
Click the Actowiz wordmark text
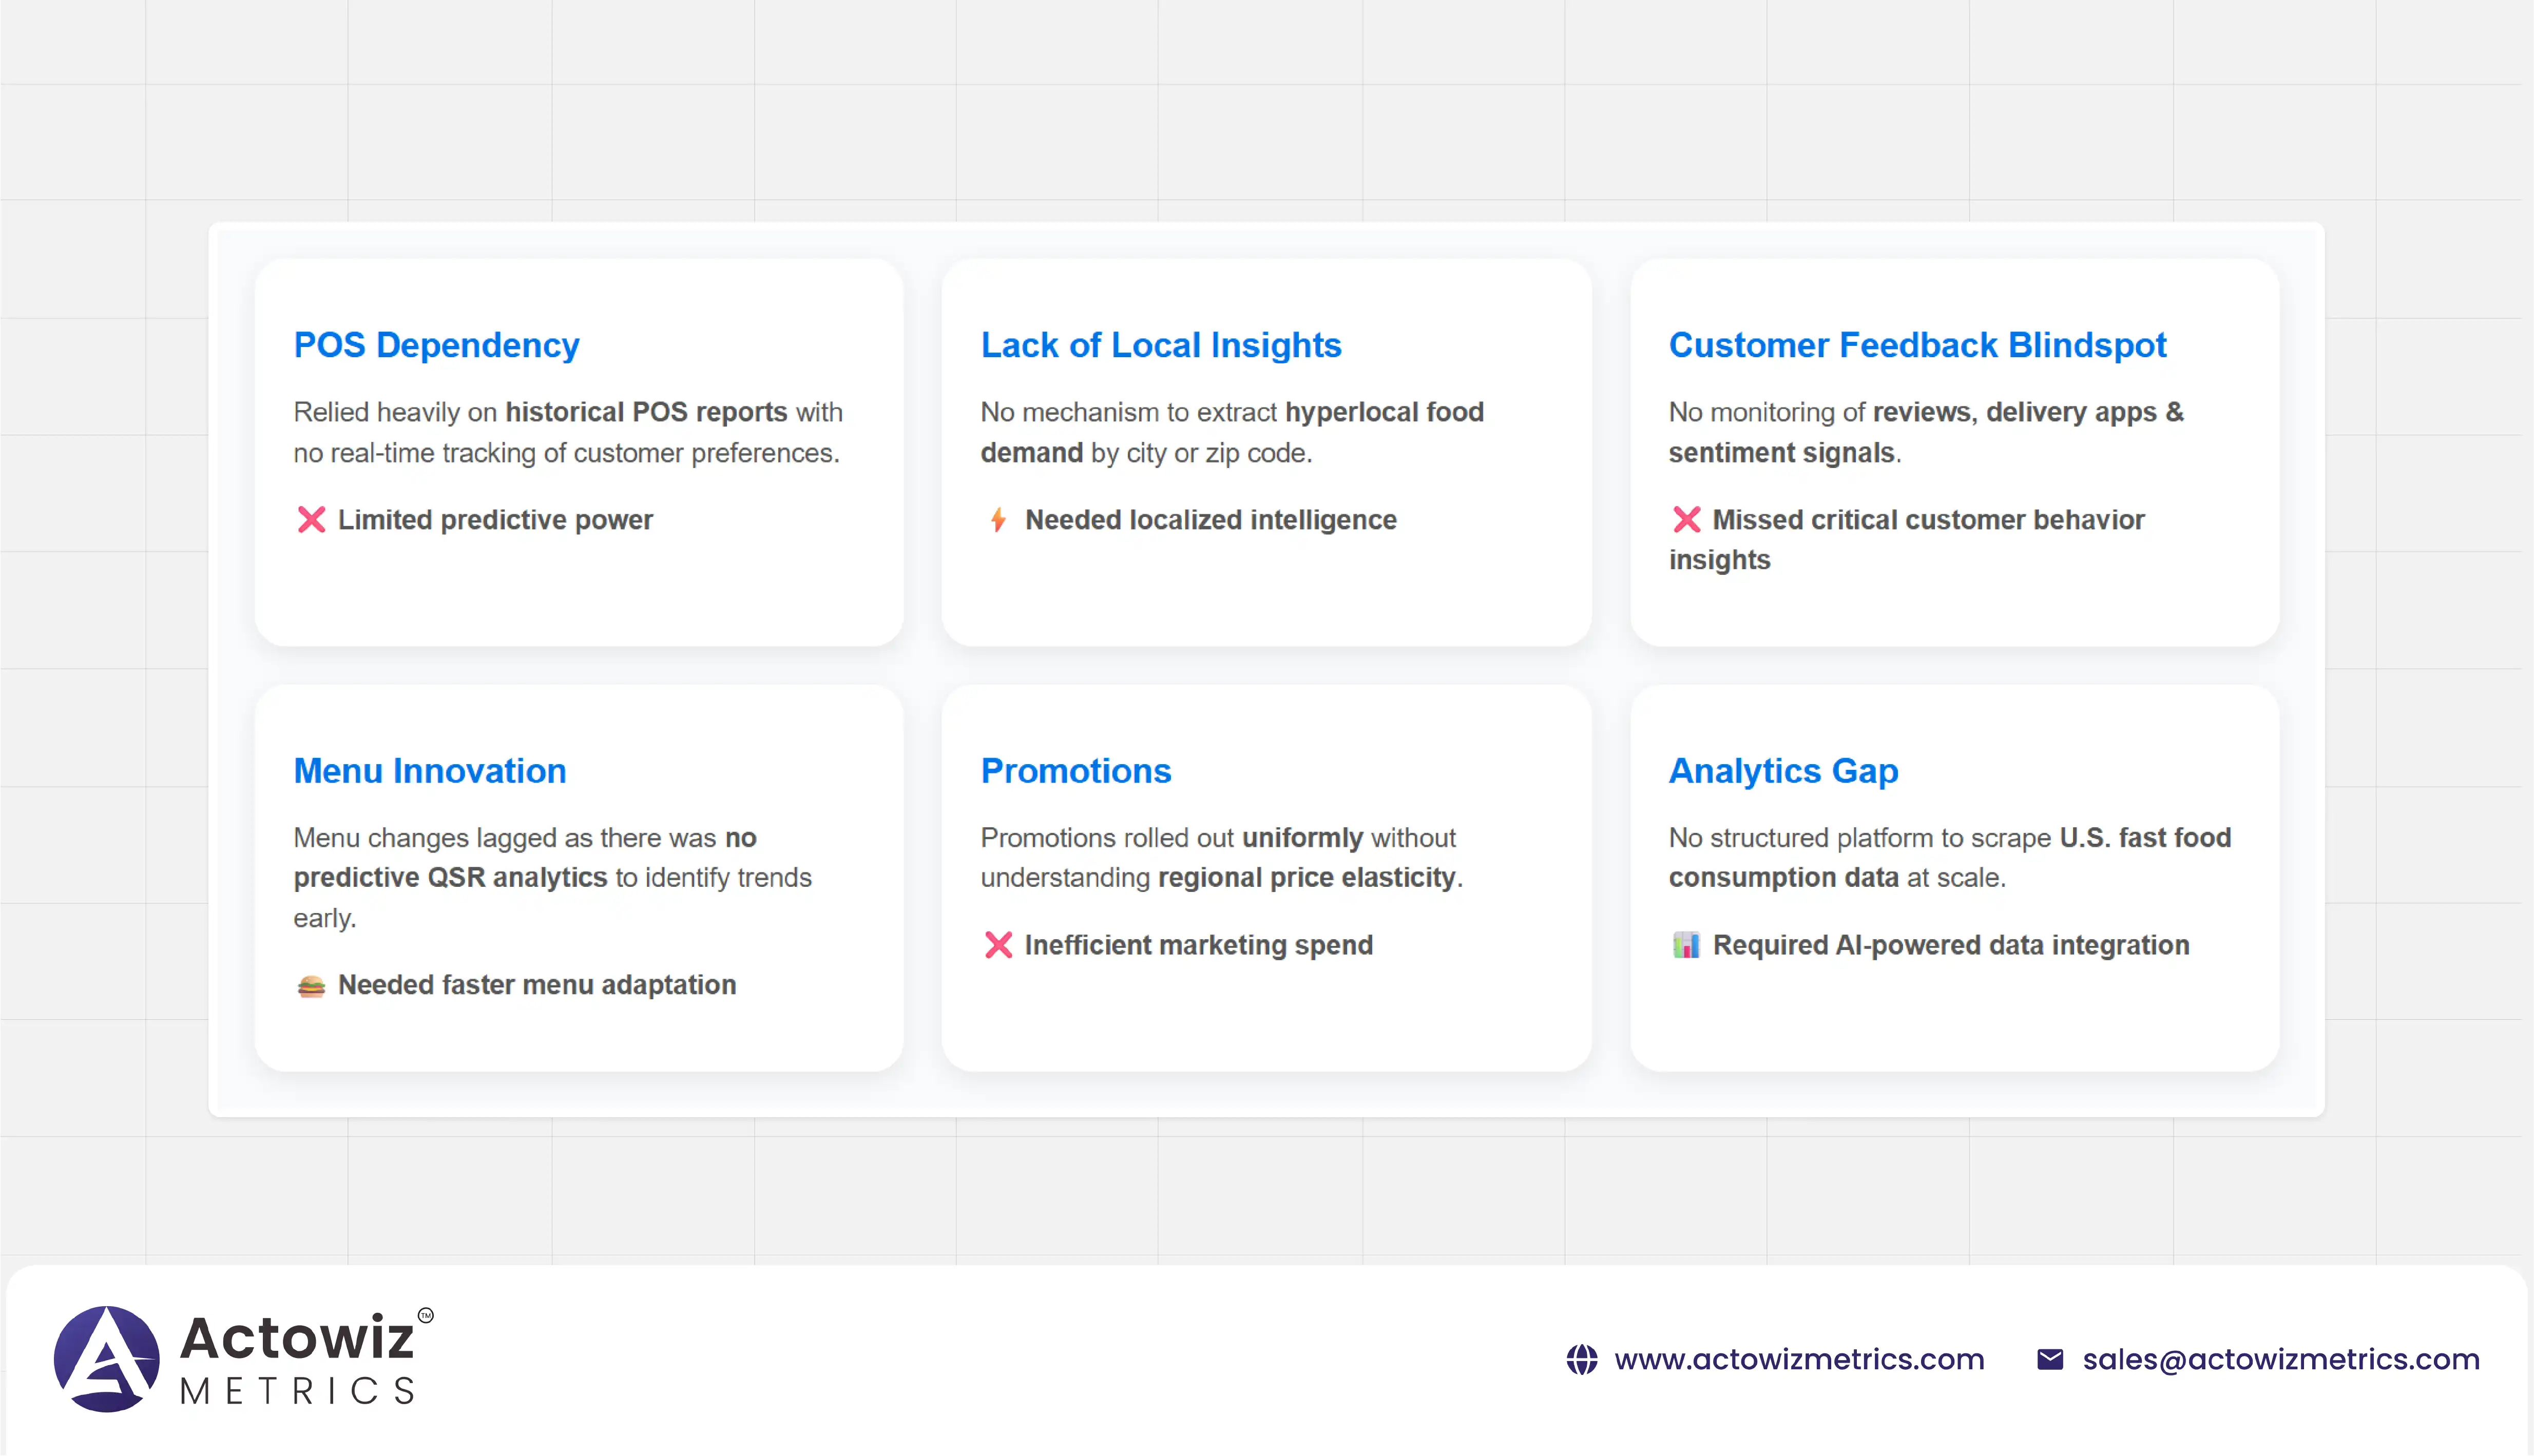298,1338
